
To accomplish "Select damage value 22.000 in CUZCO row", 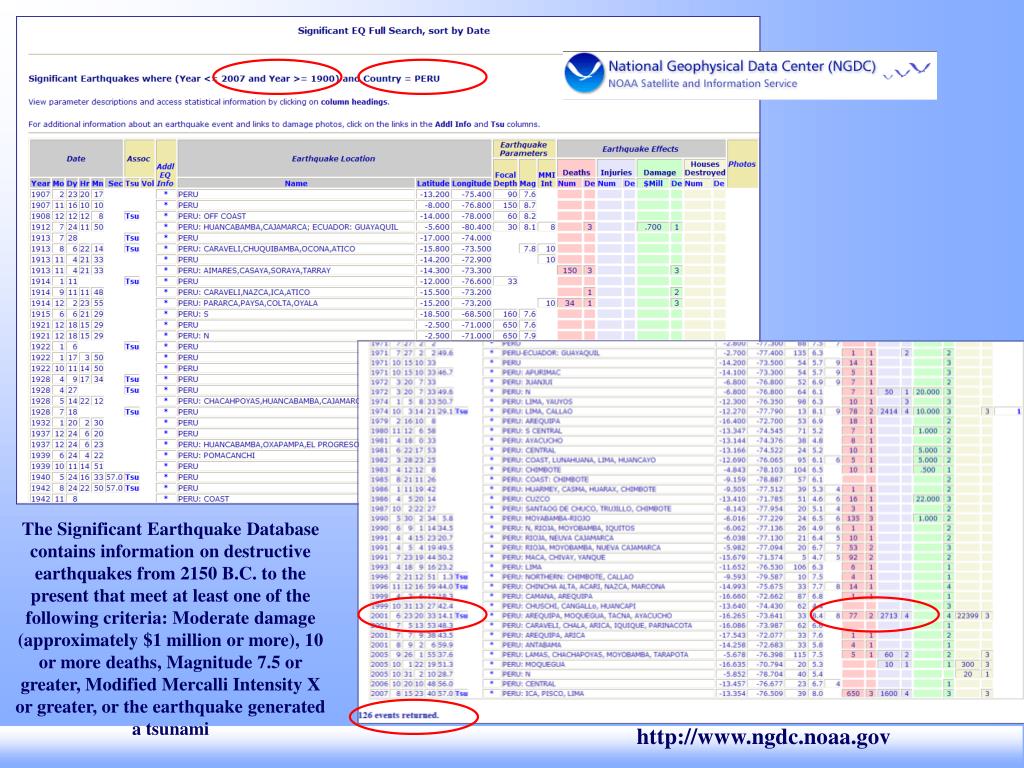I will [927, 499].
